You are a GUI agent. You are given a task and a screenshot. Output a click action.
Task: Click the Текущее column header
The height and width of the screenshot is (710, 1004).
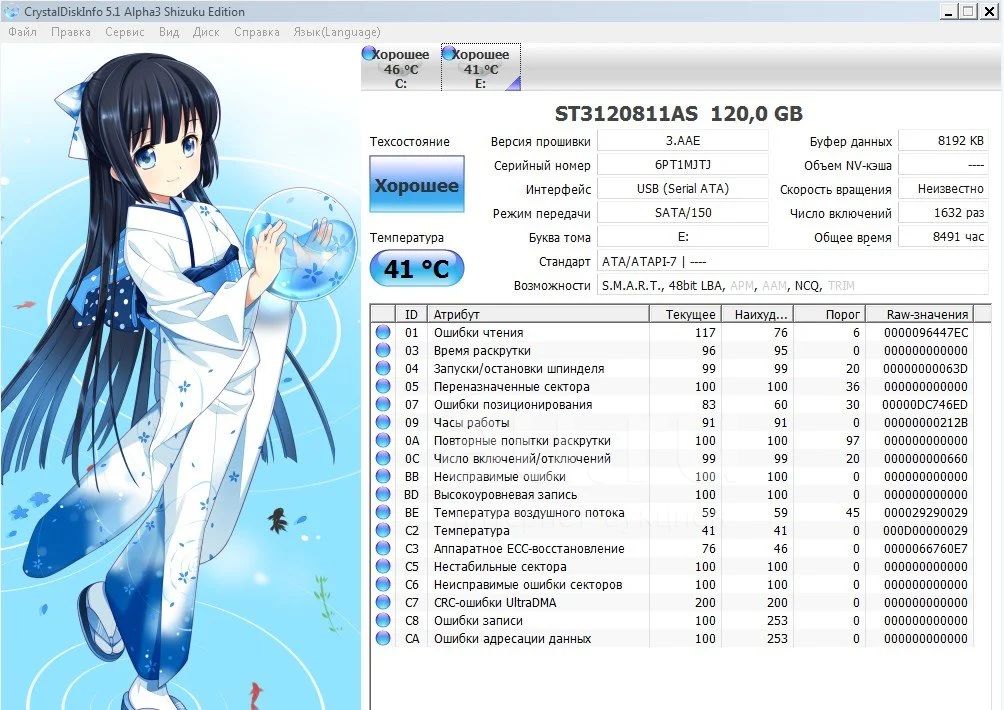coord(686,314)
